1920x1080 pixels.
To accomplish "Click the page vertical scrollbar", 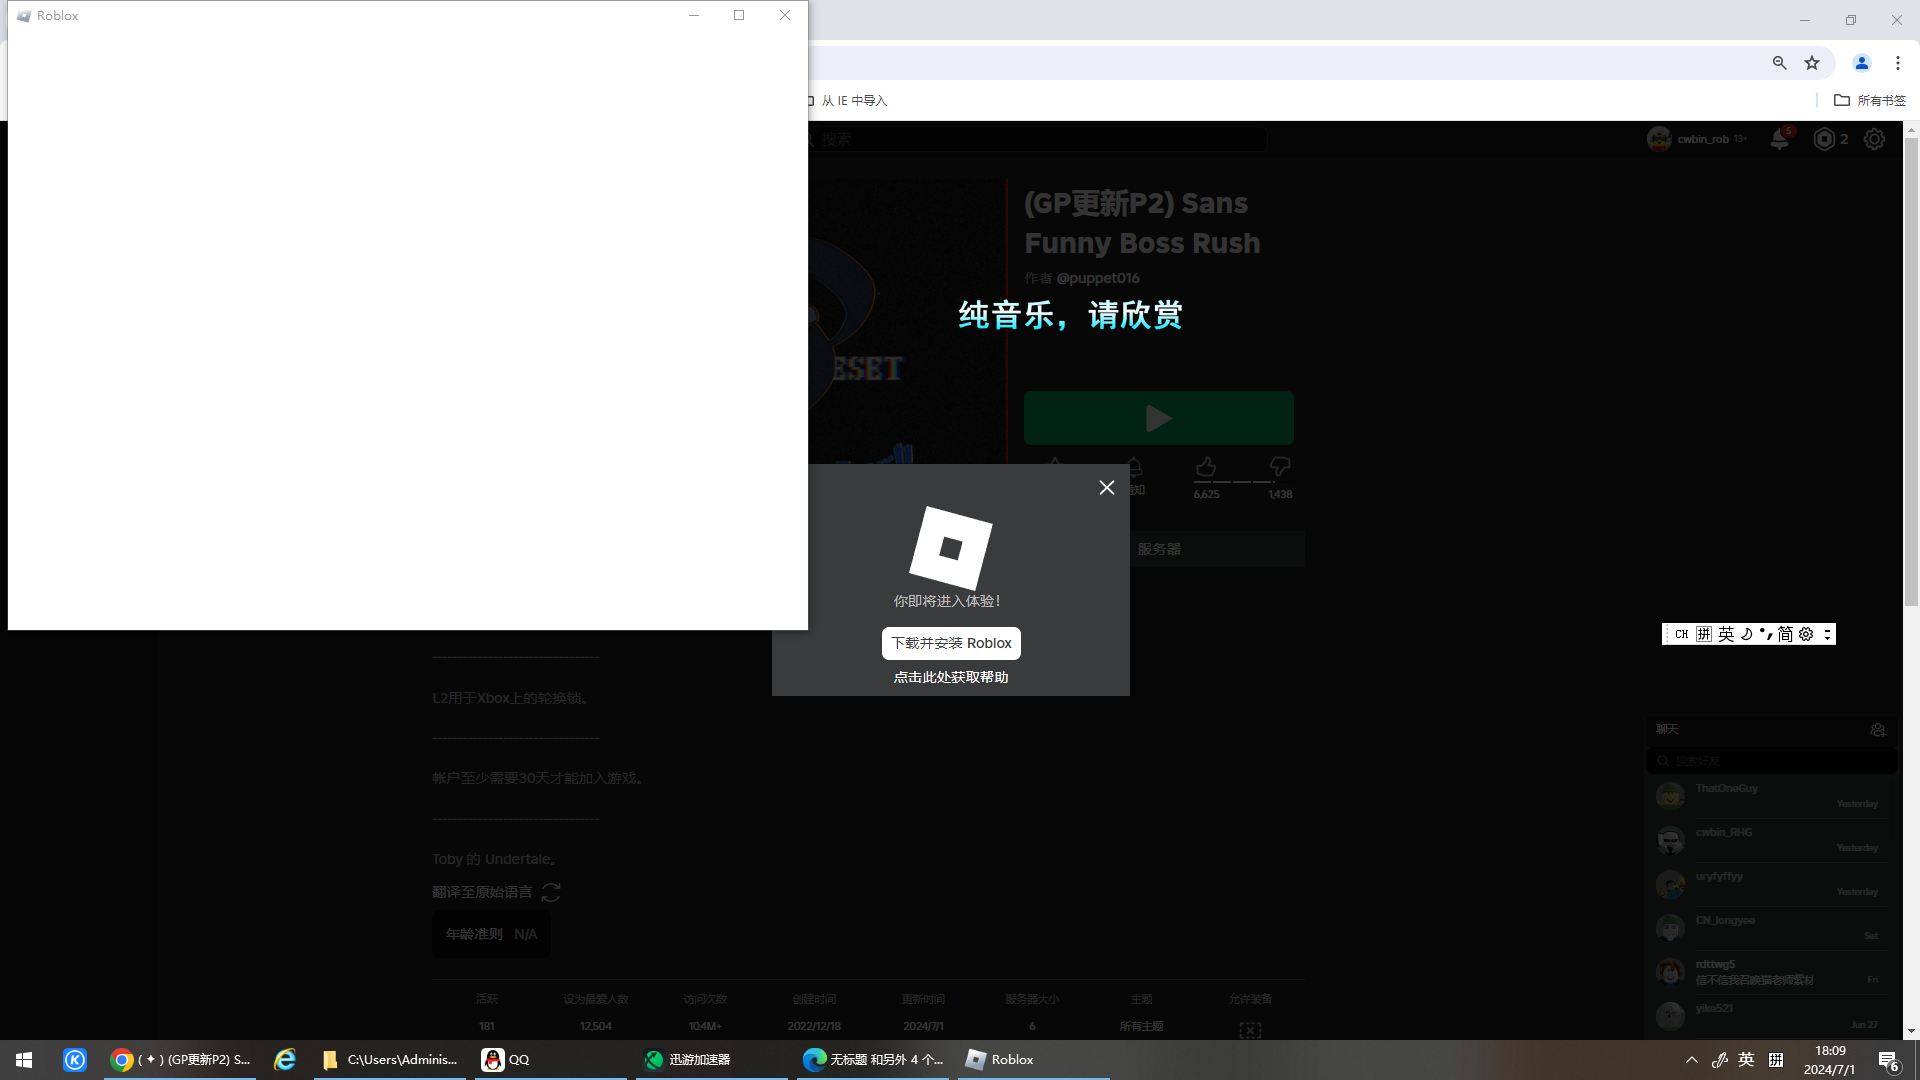I will click(1911, 371).
